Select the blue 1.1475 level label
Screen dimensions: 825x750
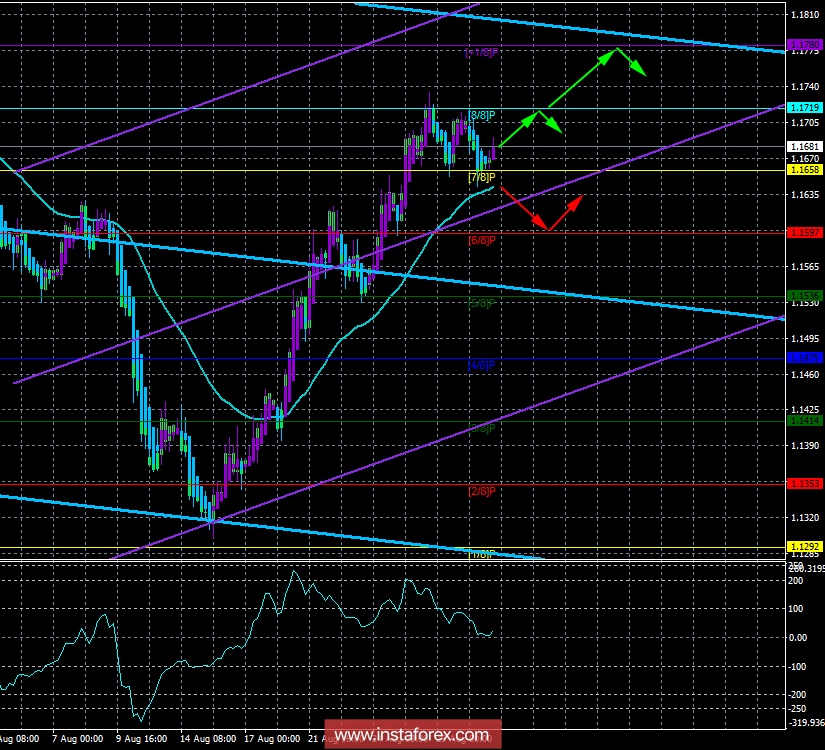click(804, 357)
